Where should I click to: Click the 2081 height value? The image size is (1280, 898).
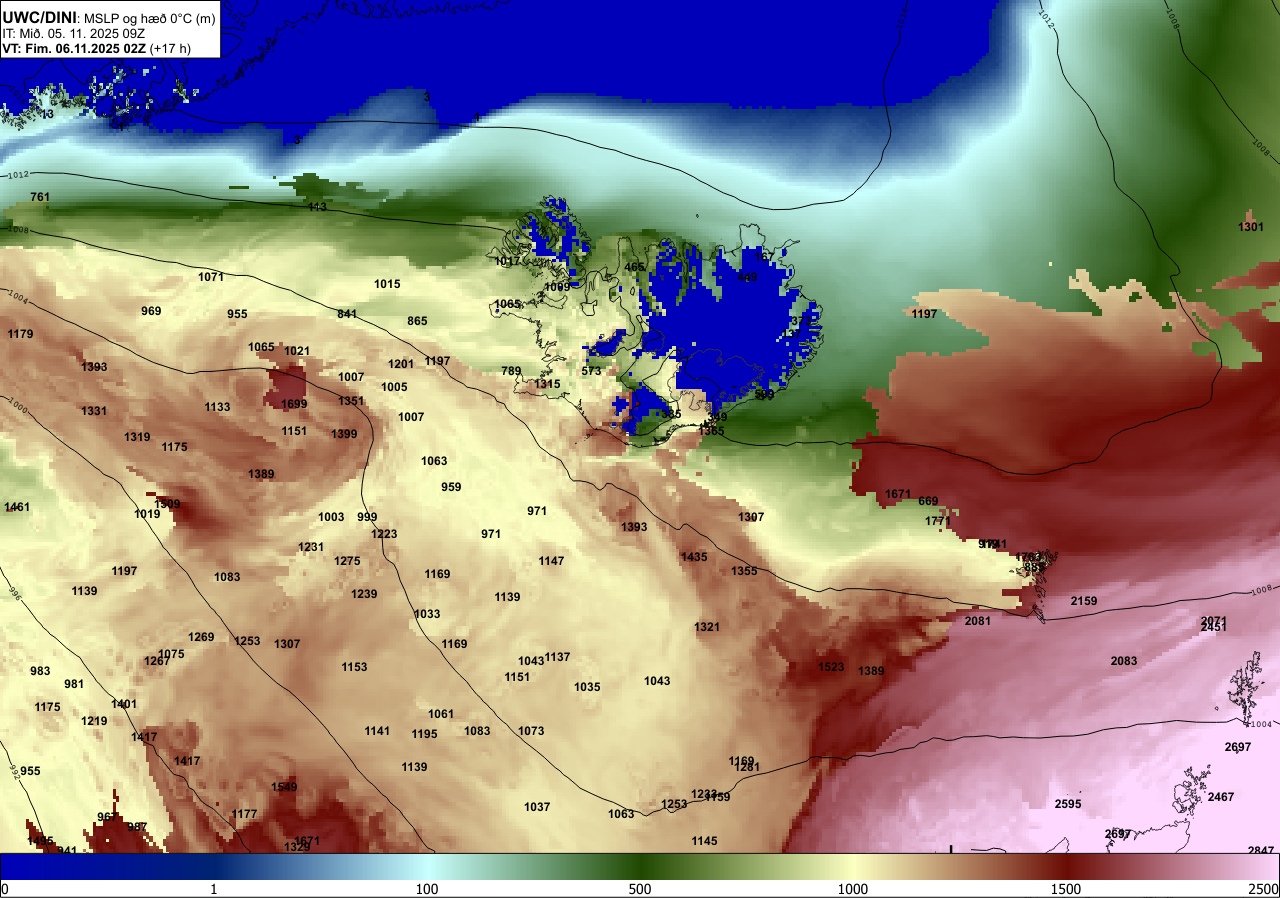click(x=977, y=621)
